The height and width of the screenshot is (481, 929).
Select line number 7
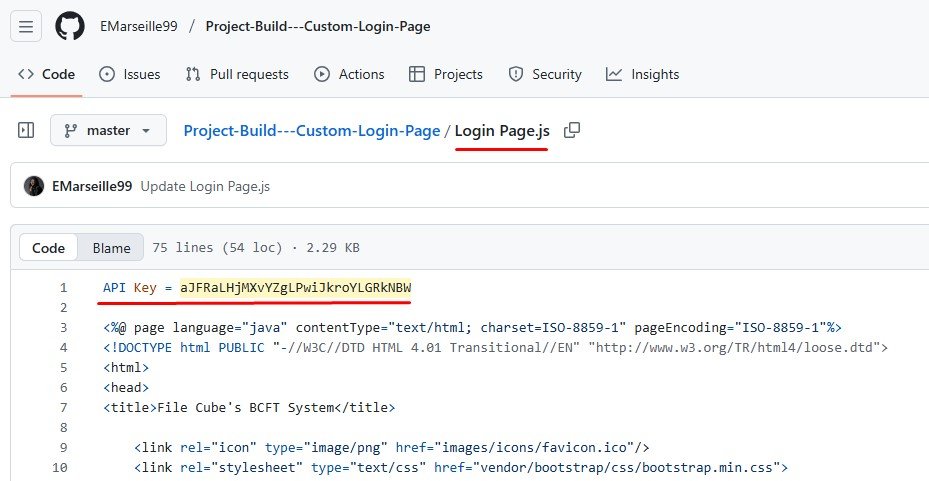point(63,408)
